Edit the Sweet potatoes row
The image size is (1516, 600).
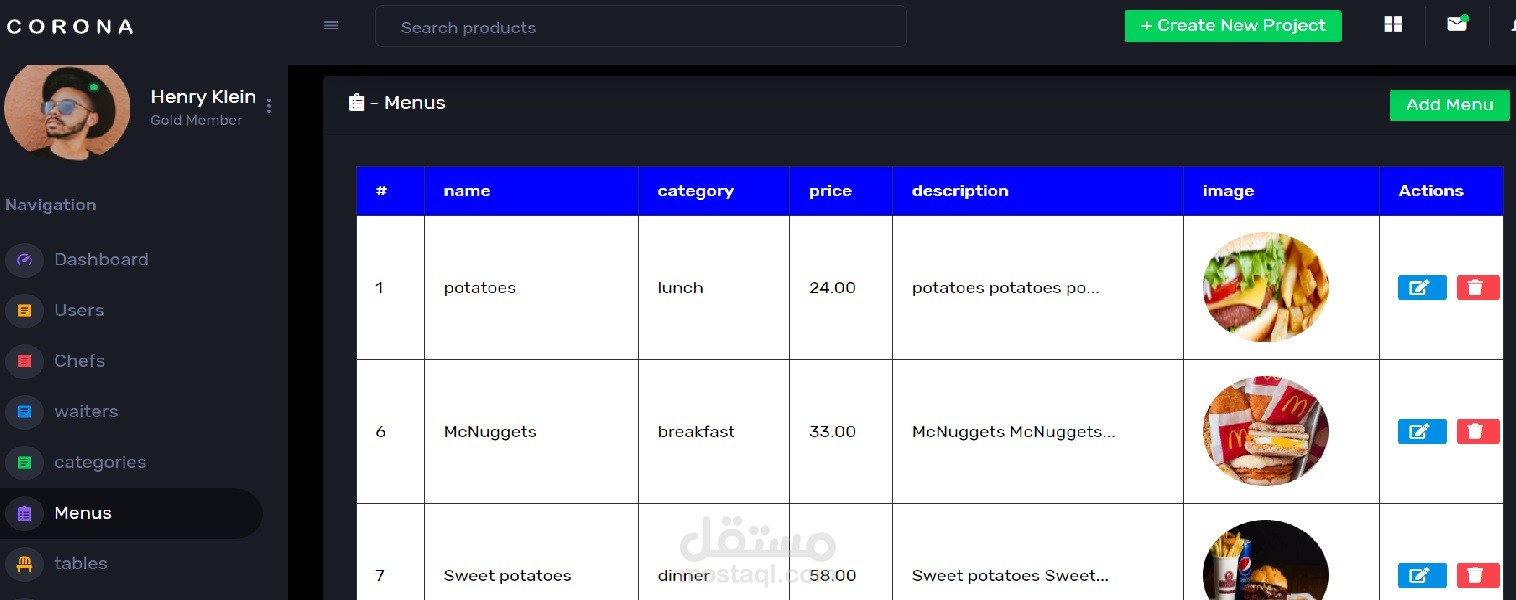[1421, 575]
